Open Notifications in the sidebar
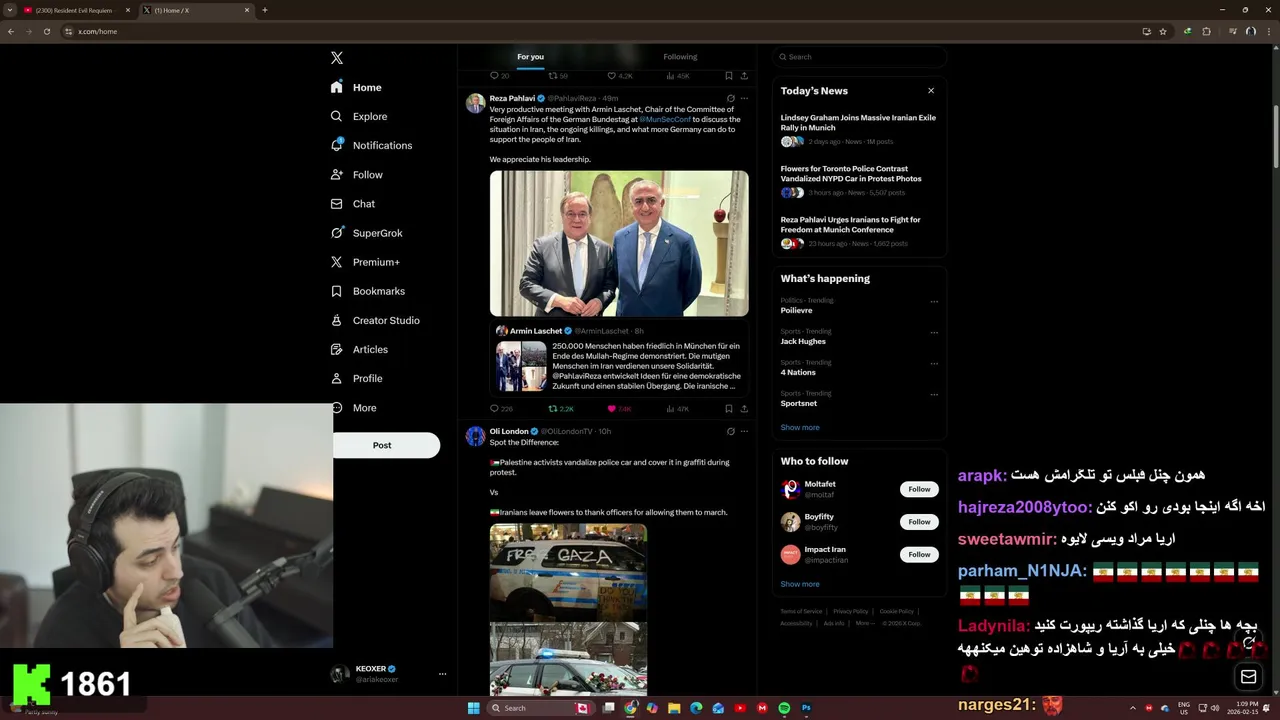Image resolution: width=1280 pixels, height=720 pixels. pos(371,145)
